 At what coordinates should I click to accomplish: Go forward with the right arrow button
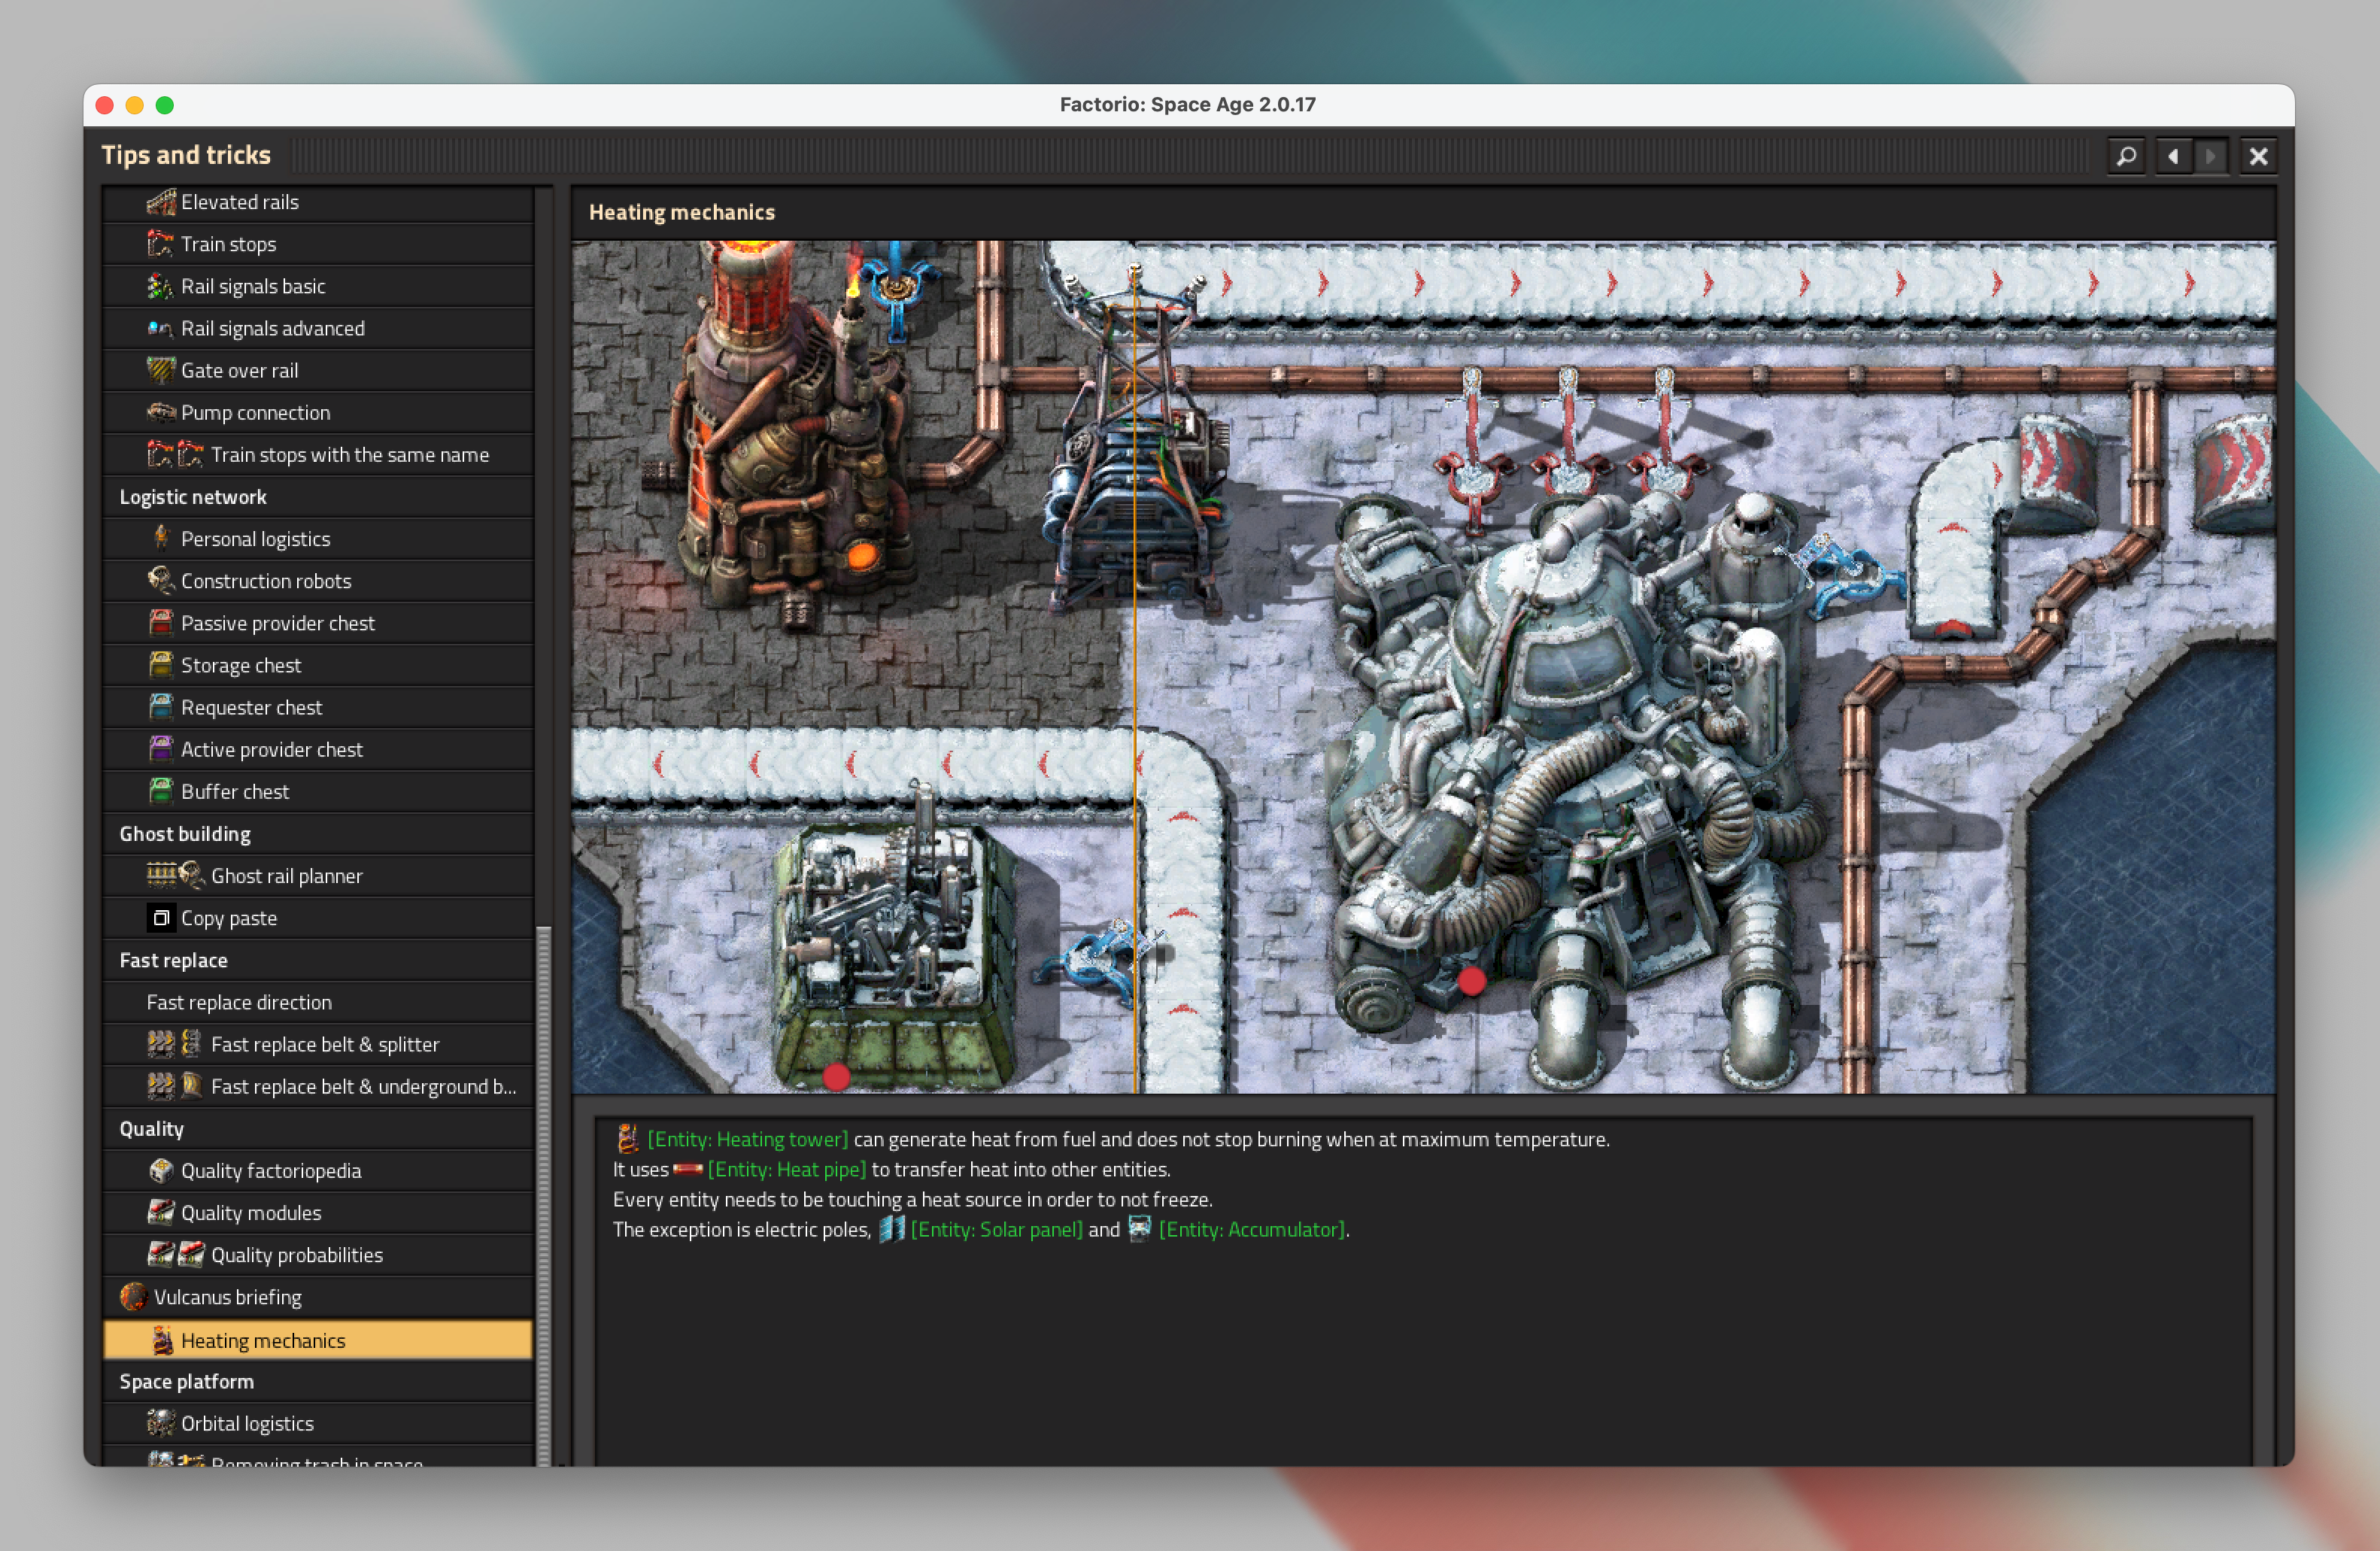(x=2211, y=156)
